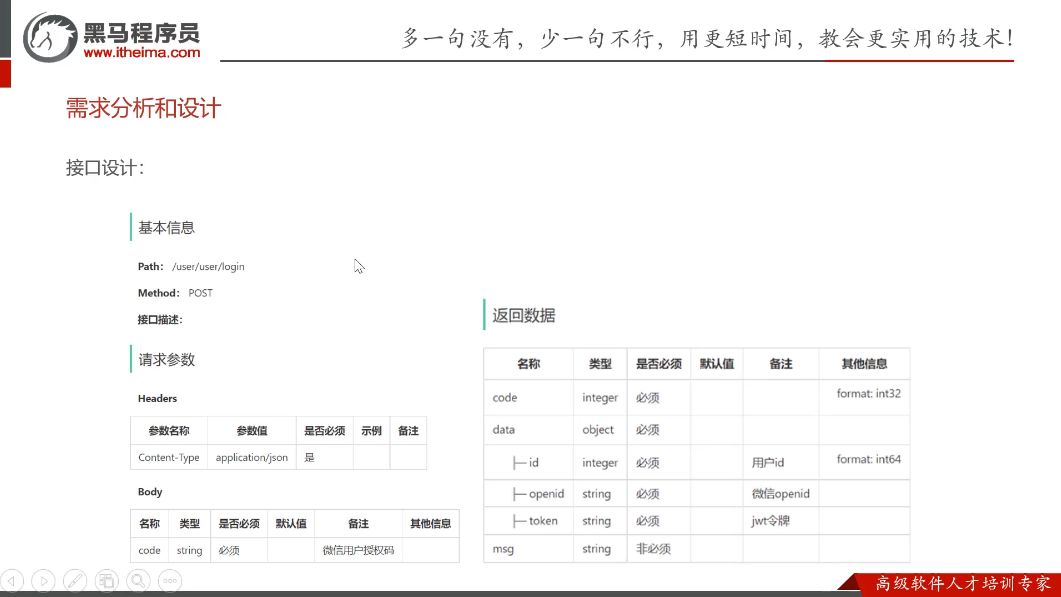The width and height of the screenshot is (1061, 597).
Task: Click the code cell in Body table
Action: click(150, 550)
